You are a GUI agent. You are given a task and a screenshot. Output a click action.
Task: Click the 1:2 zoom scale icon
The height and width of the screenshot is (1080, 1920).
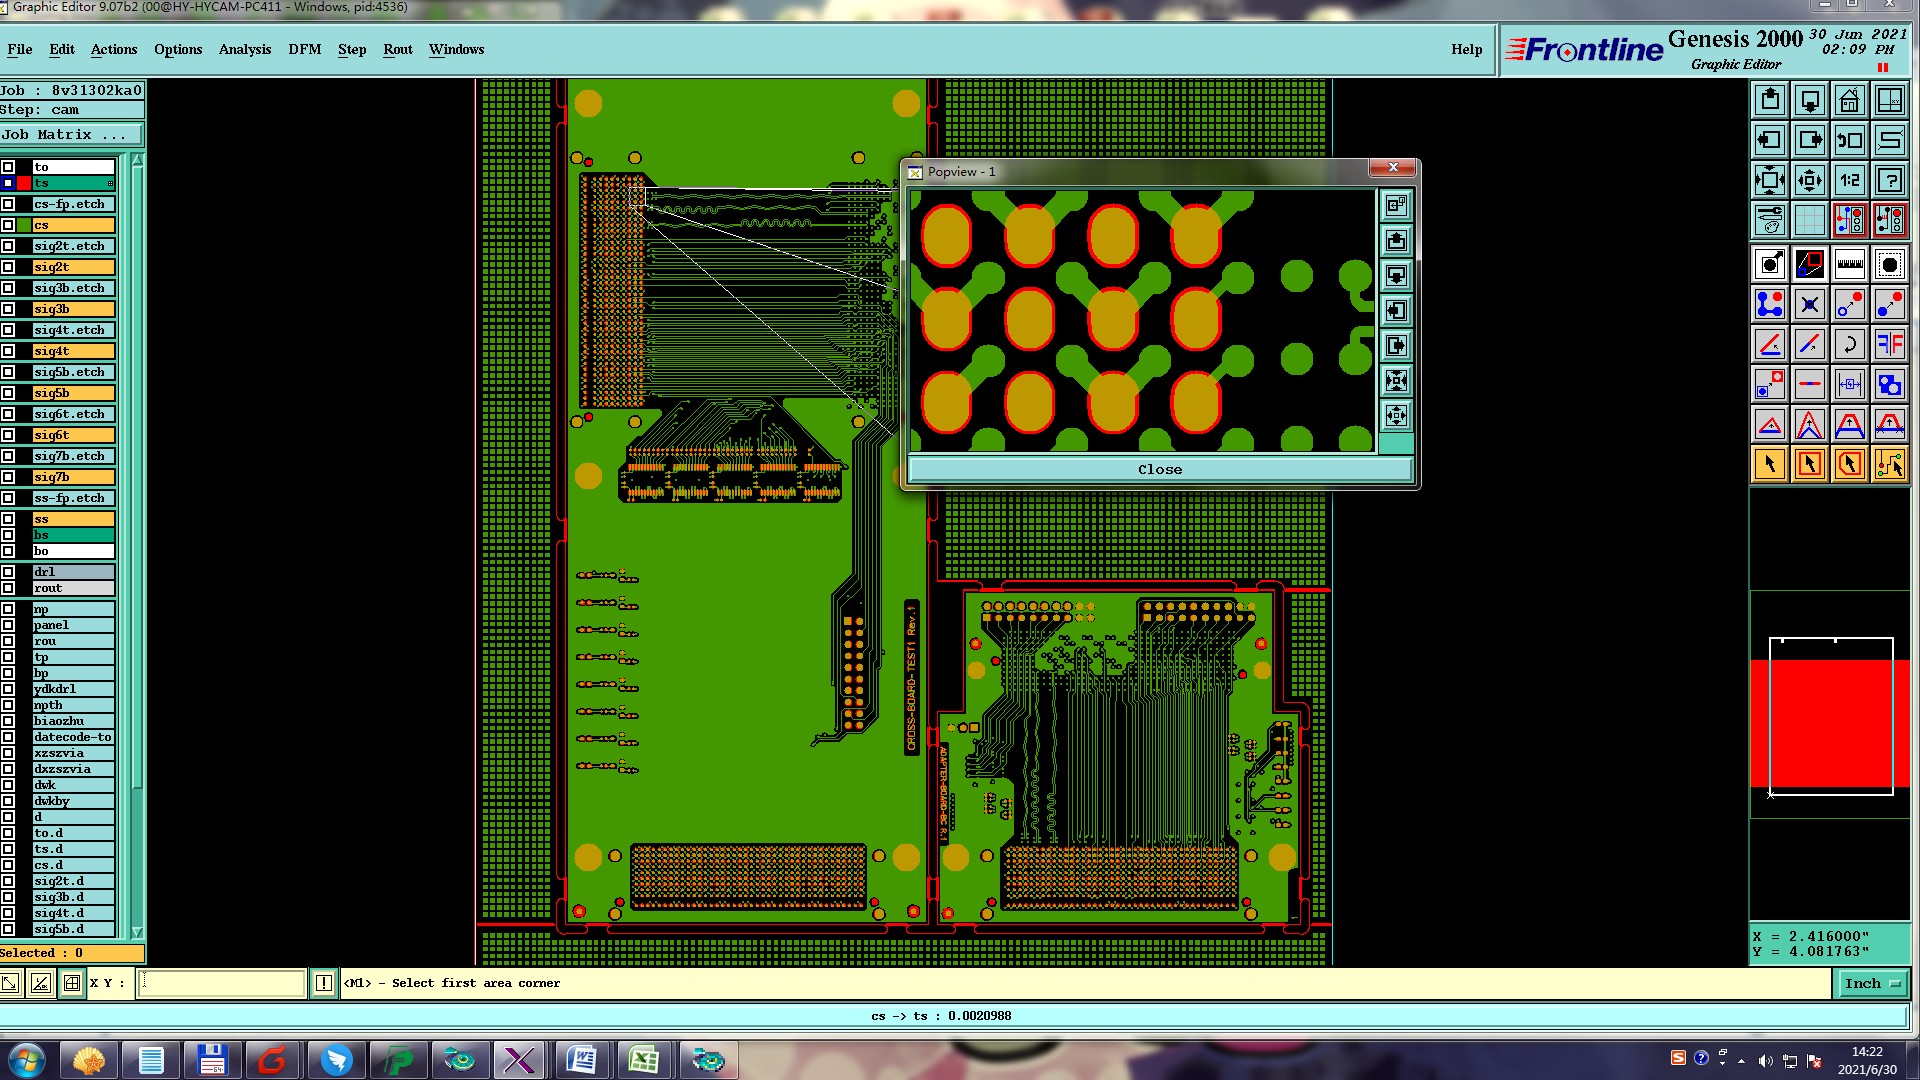pos(1849,180)
